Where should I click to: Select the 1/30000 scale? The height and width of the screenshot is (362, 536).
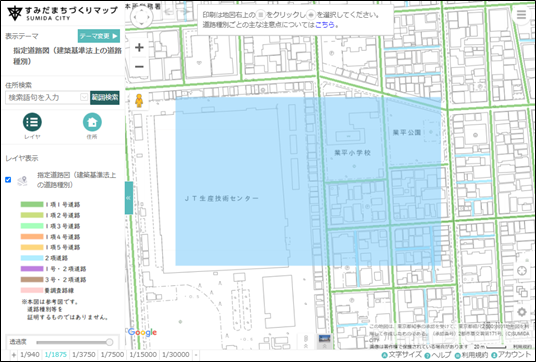(x=176, y=355)
